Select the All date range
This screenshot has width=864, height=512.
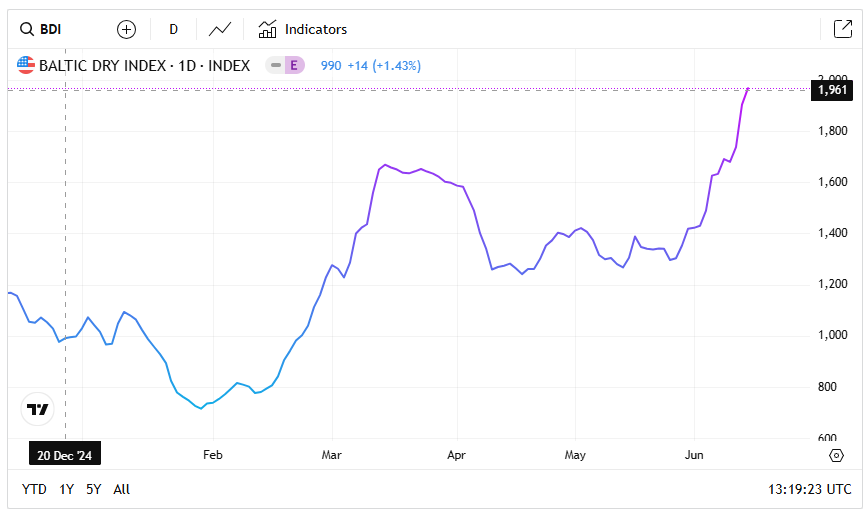point(121,489)
